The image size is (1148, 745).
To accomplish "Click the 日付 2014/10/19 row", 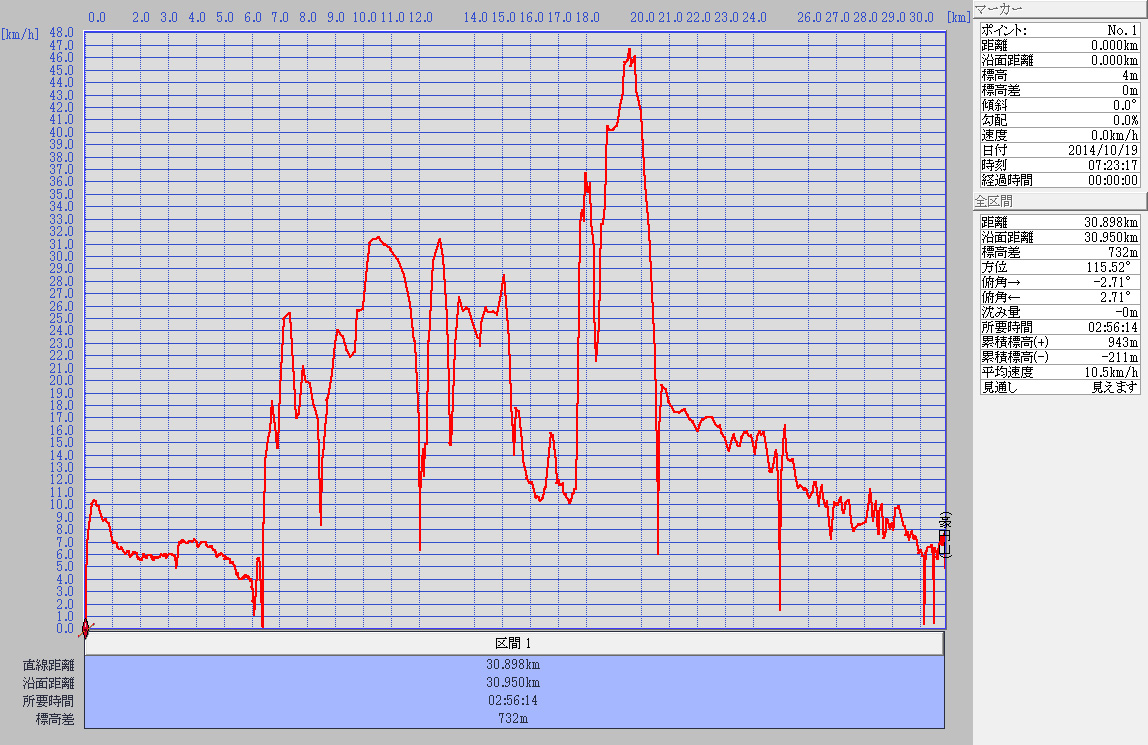I will (1059, 150).
